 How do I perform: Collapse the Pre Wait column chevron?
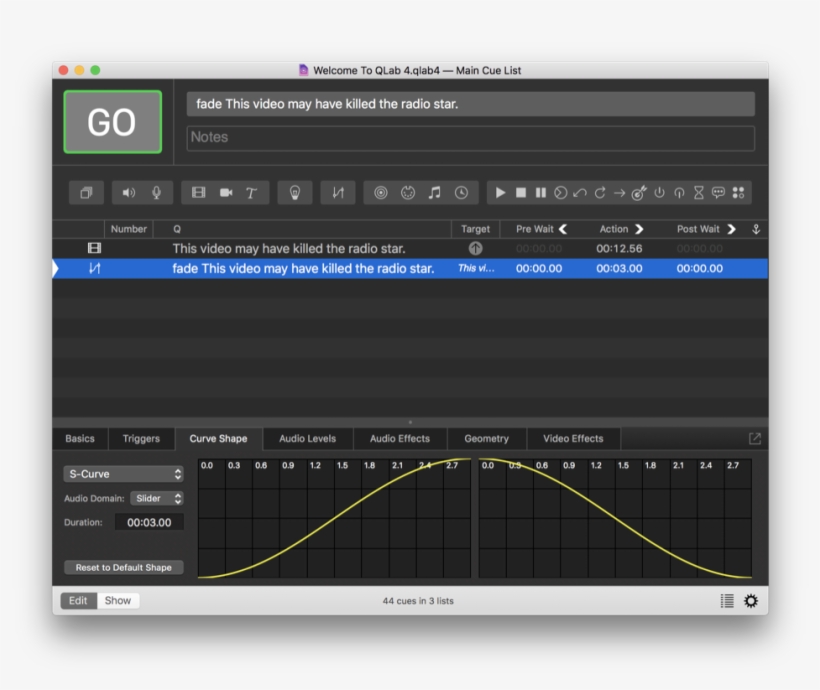point(562,228)
